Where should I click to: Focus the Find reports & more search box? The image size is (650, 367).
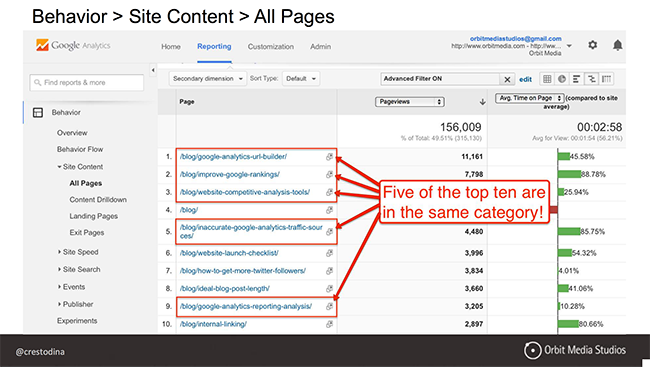point(87,83)
